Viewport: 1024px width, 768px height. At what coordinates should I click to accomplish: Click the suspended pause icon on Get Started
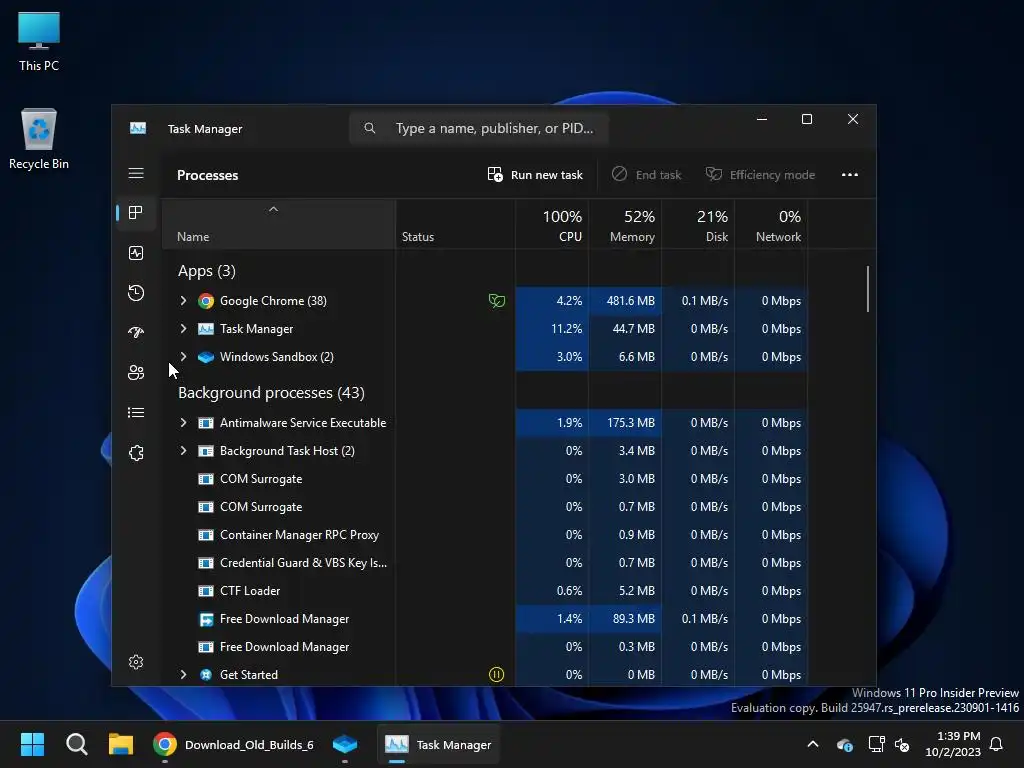pyautogui.click(x=496, y=675)
